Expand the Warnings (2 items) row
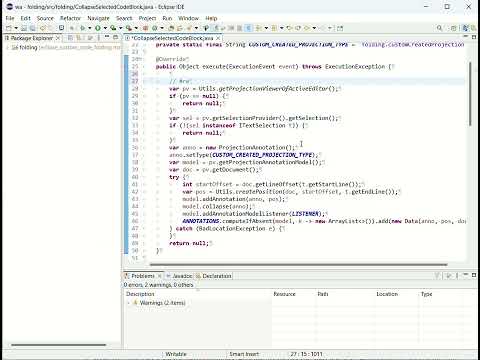Screen dimensions: 480x360 click(x=128, y=303)
